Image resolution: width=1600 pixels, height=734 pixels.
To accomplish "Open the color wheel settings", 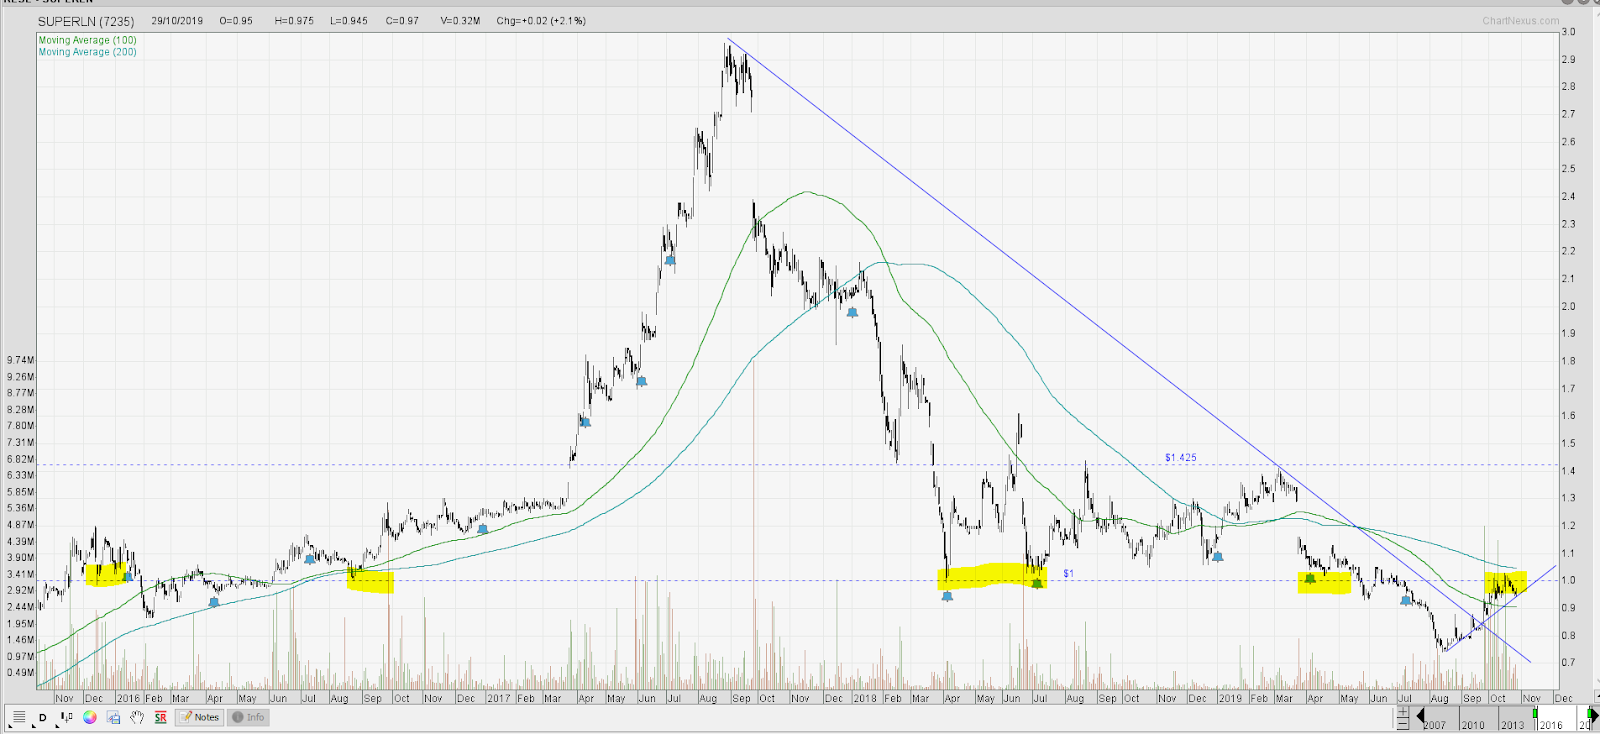I will pos(90,717).
